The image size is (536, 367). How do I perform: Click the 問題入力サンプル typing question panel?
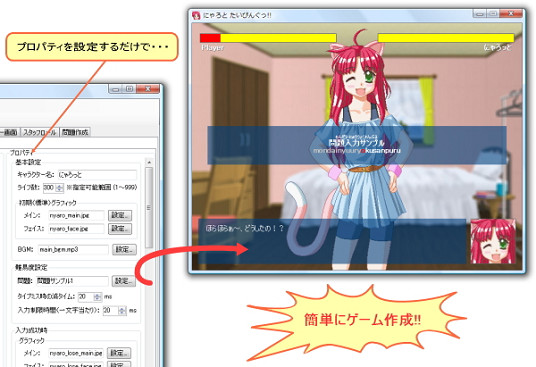pyautogui.click(x=357, y=145)
